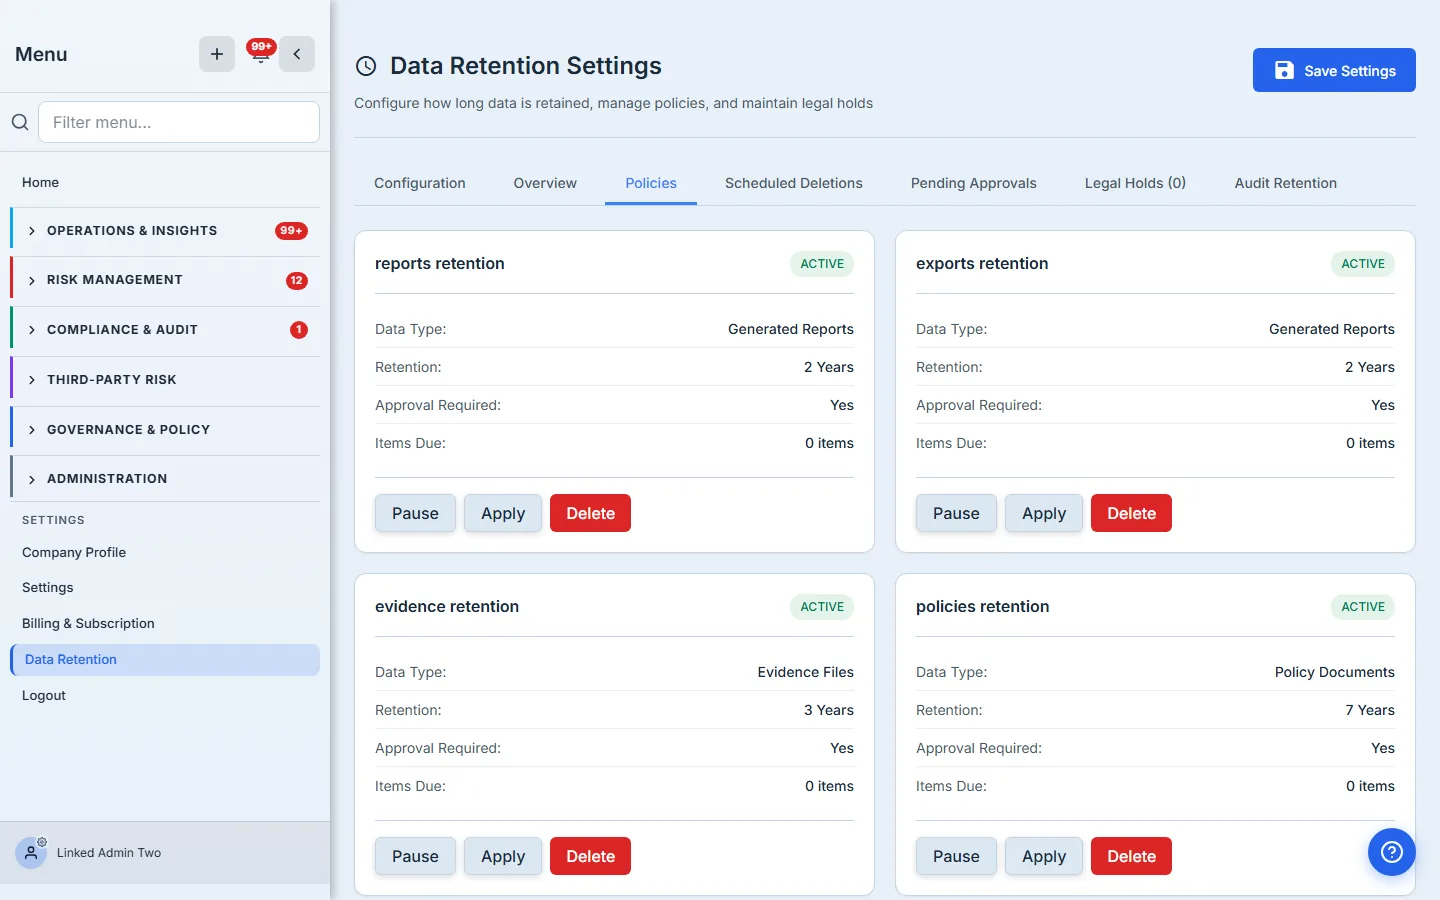Expand the Governance & Policy section

165,430
